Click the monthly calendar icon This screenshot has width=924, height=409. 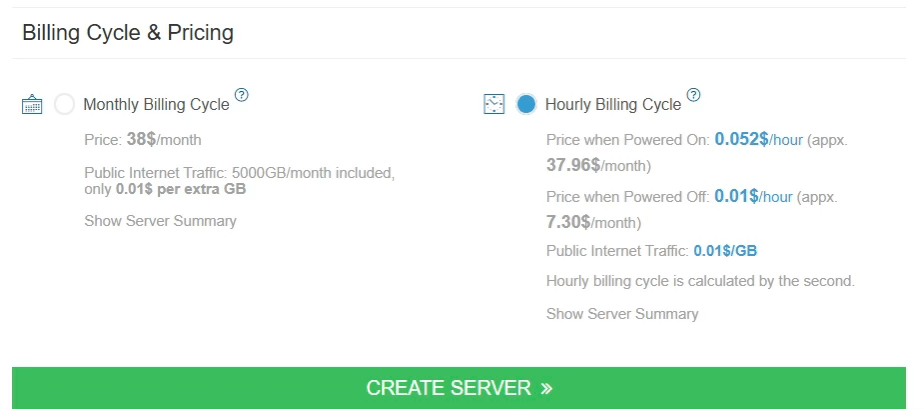(x=32, y=104)
